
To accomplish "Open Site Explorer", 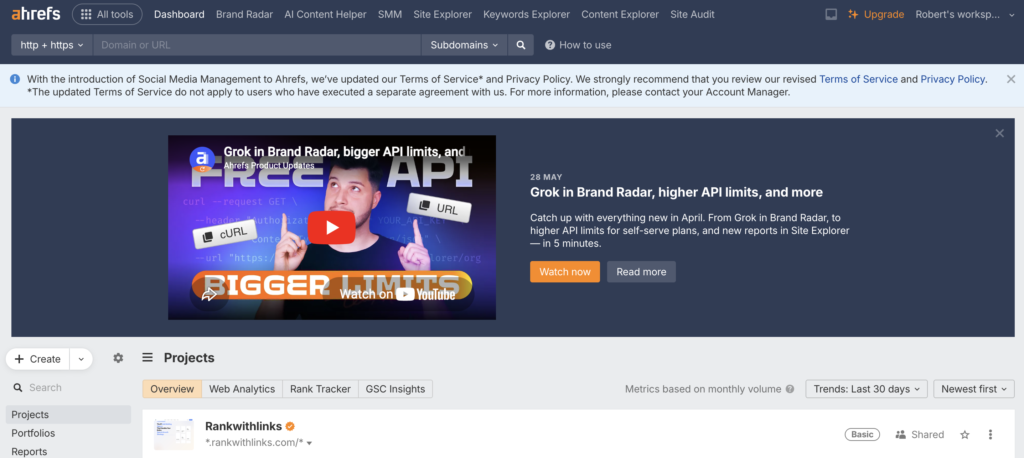I will (442, 14).
